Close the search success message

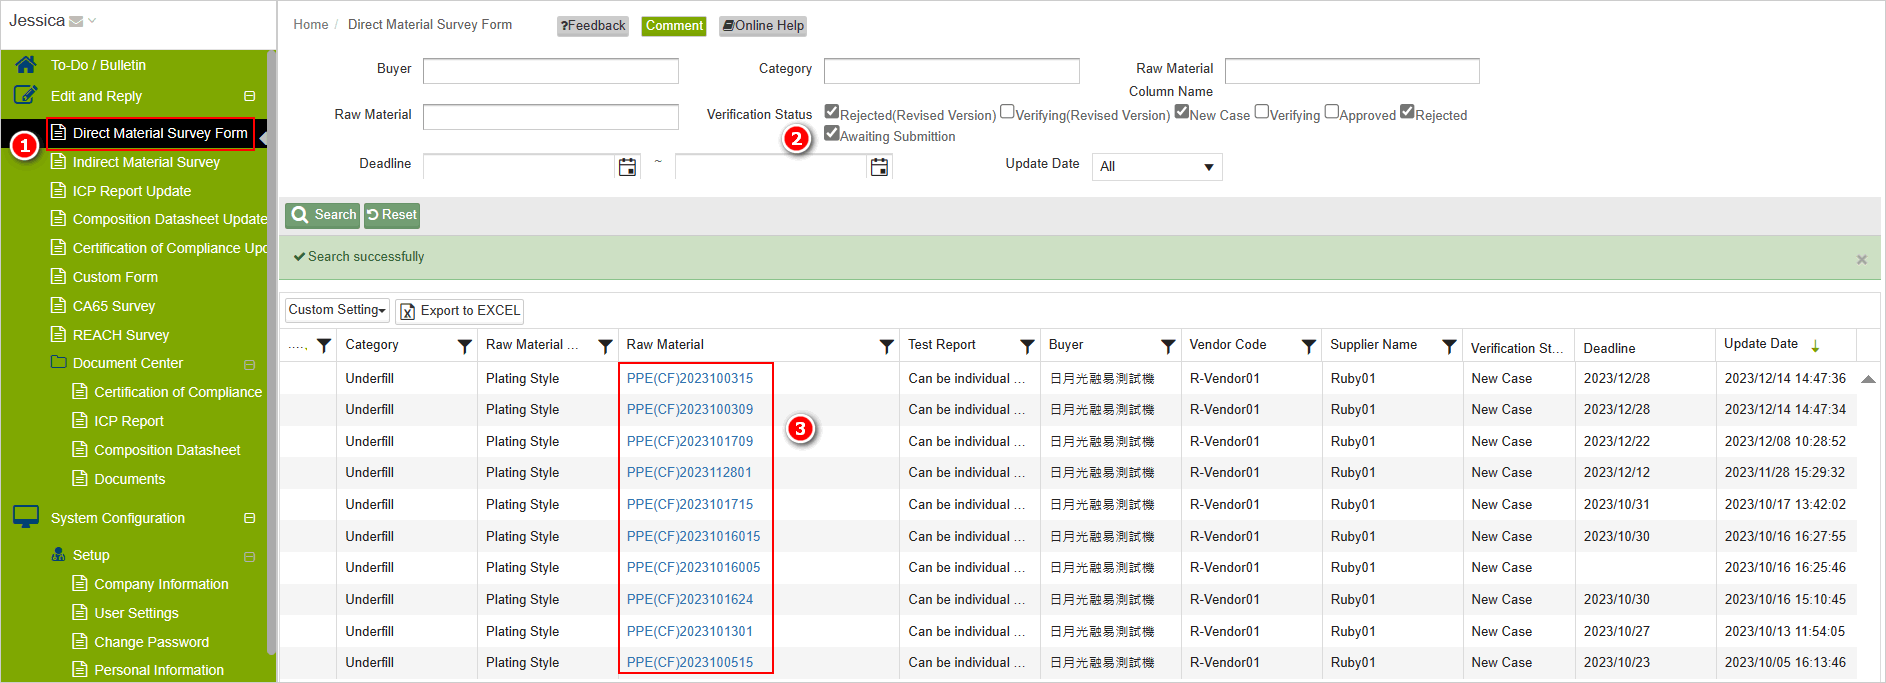pos(1861,259)
